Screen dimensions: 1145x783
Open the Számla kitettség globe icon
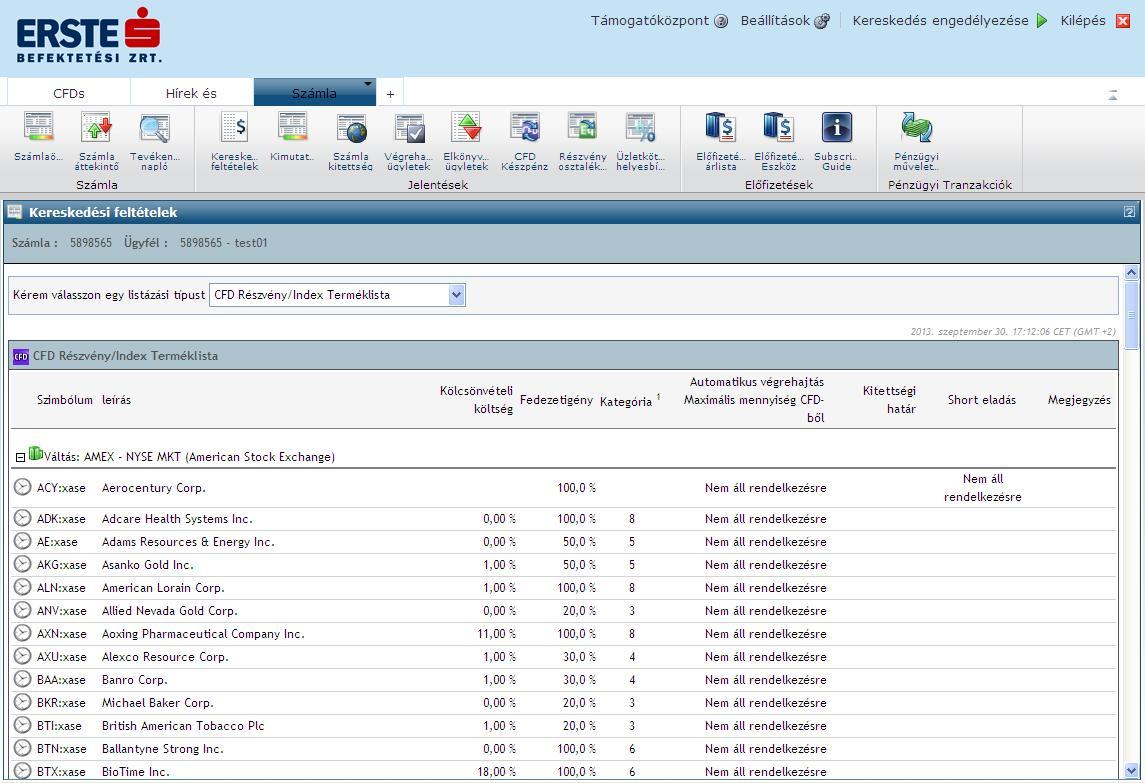click(351, 128)
